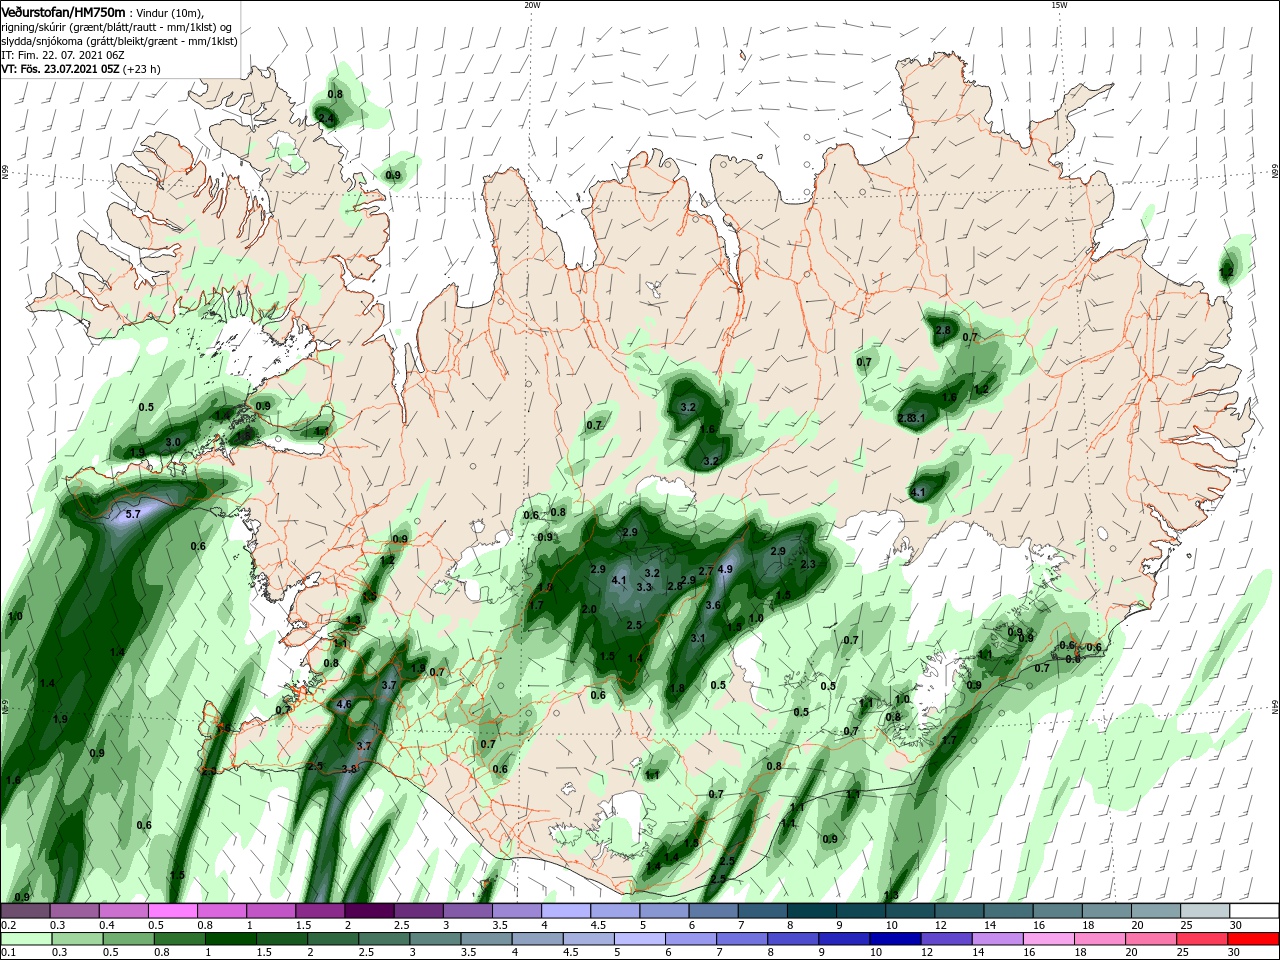Click the 2.7 precipitation value on map
Image resolution: width=1280 pixels, height=960 pixels.
(705, 570)
